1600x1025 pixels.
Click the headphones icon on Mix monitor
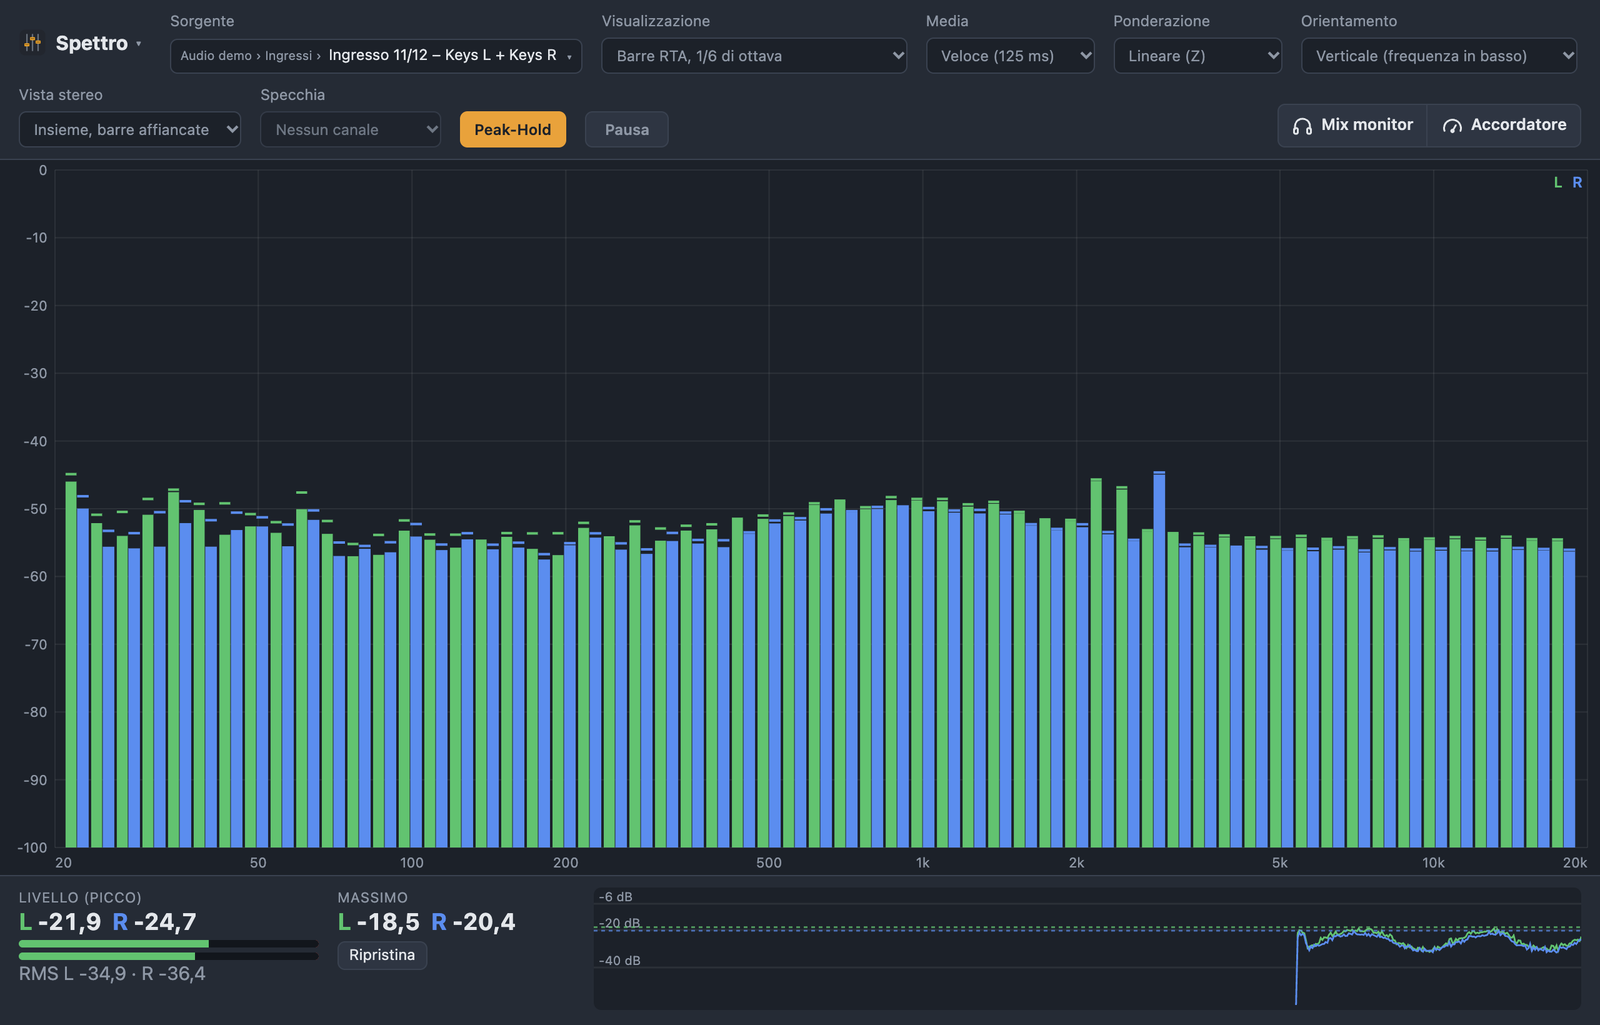coord(1302,126)
